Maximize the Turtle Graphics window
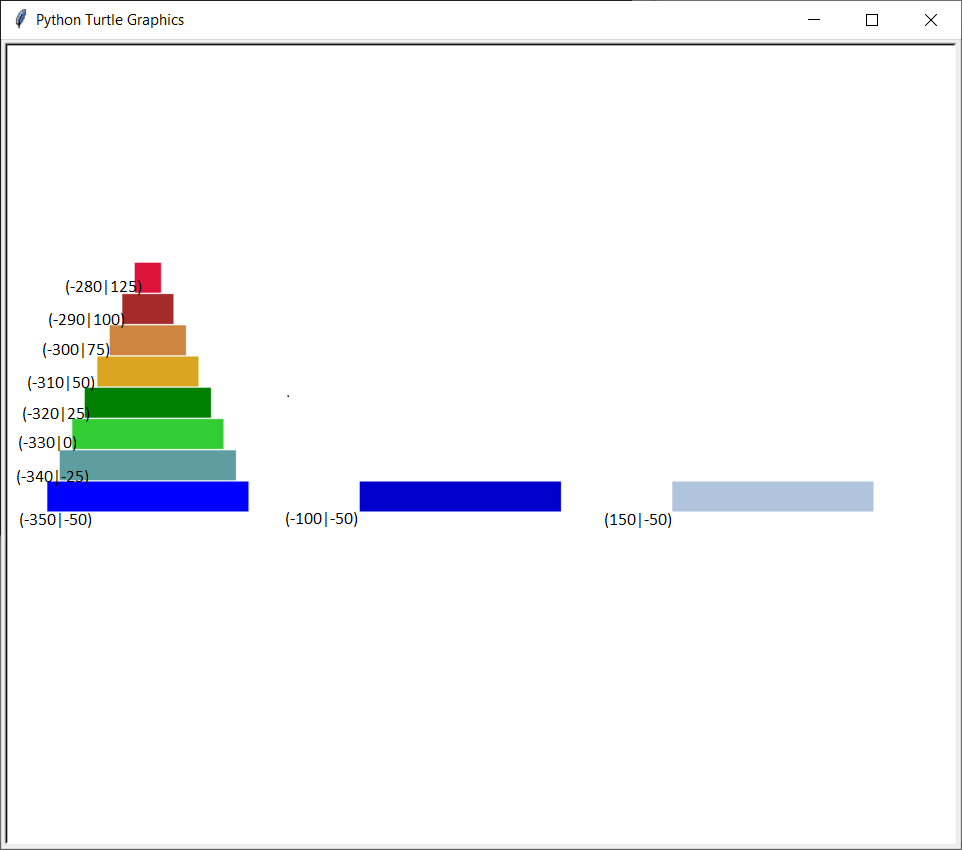The width and height of the screenshot is (962, 850). tap(872, 20)
